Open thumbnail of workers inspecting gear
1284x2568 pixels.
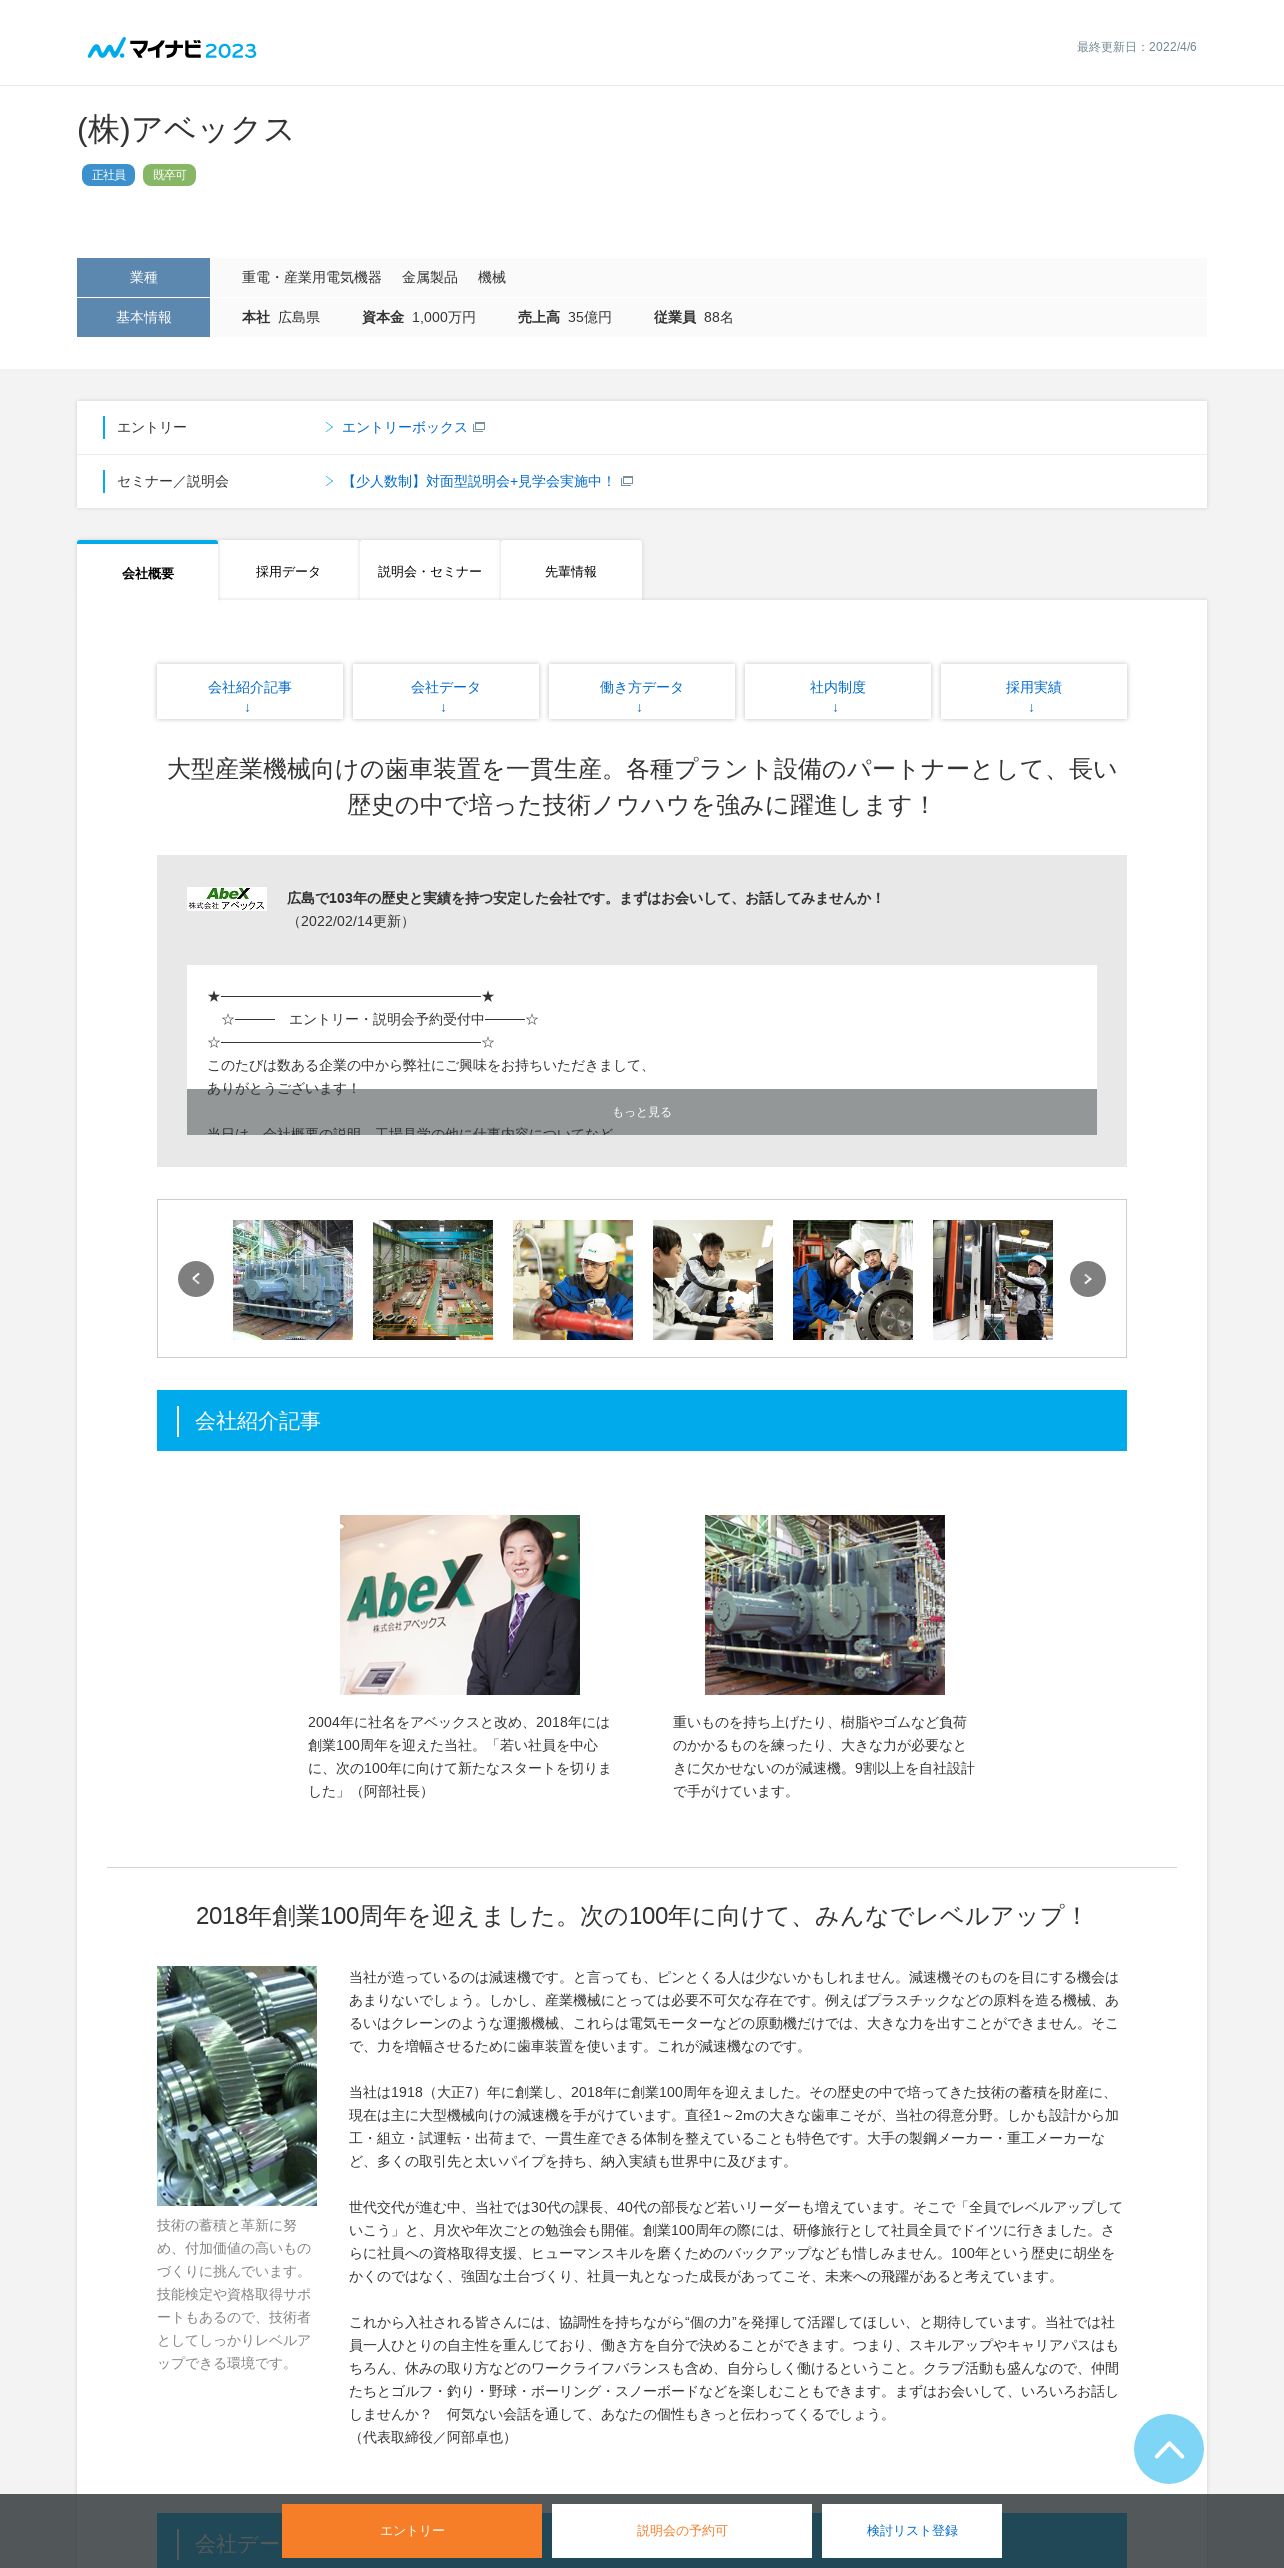pos(853,1279)
